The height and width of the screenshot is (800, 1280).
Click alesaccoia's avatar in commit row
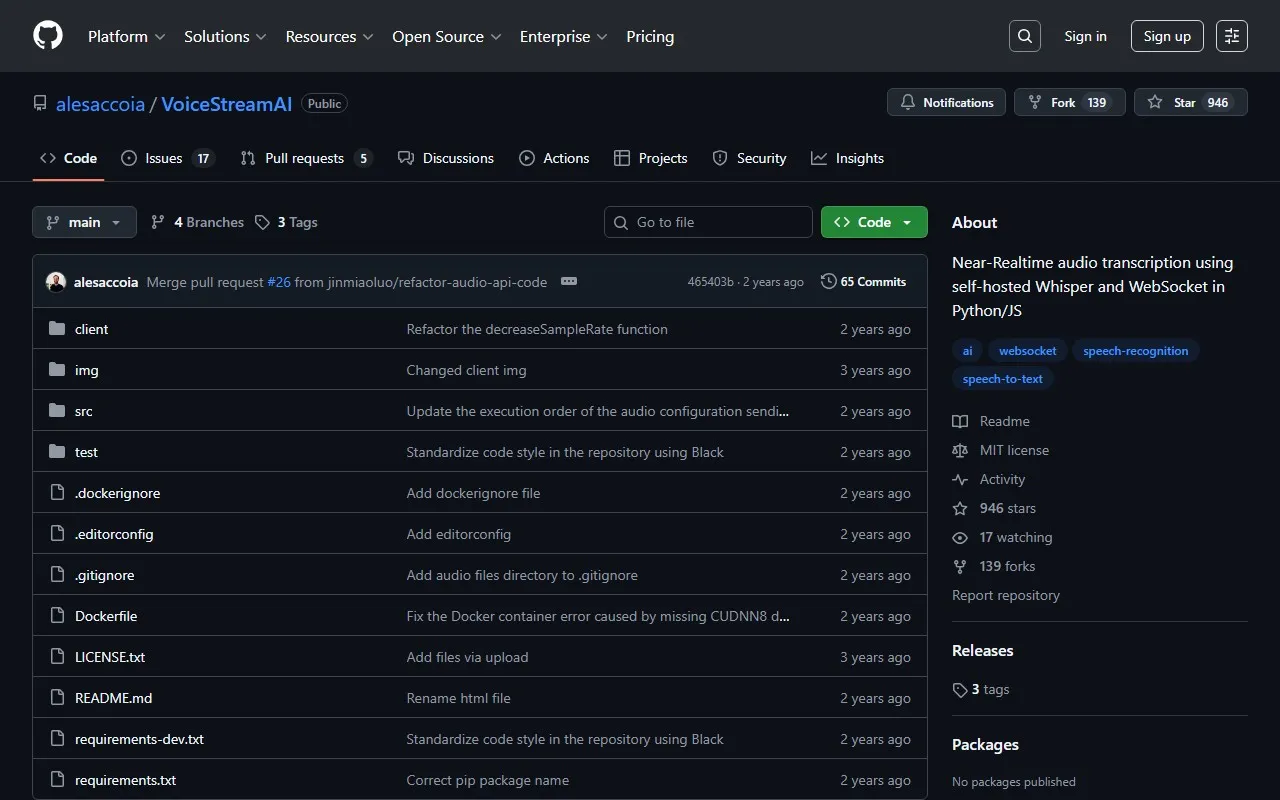[x=56, y=282]
